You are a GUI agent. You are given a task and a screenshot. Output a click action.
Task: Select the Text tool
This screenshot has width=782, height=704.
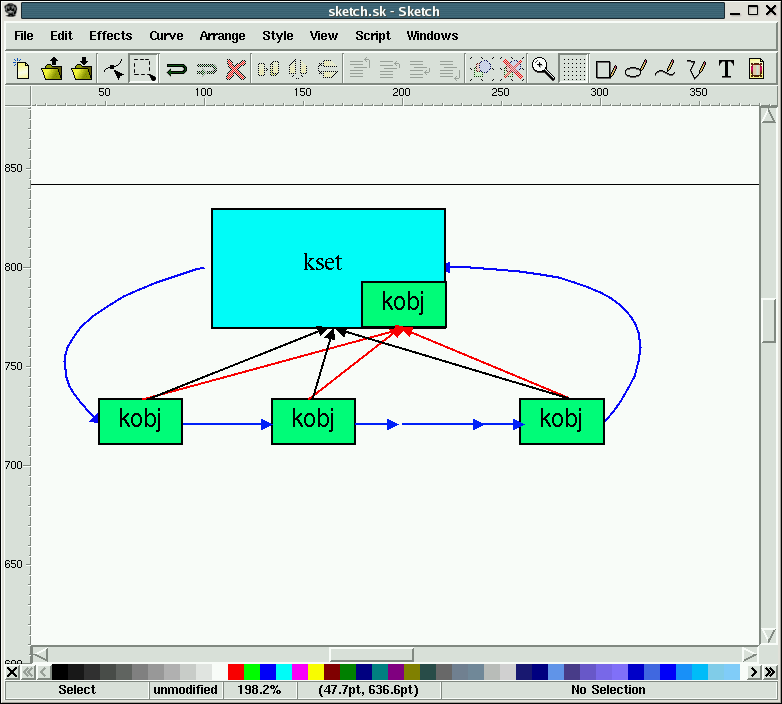point(726,69)
